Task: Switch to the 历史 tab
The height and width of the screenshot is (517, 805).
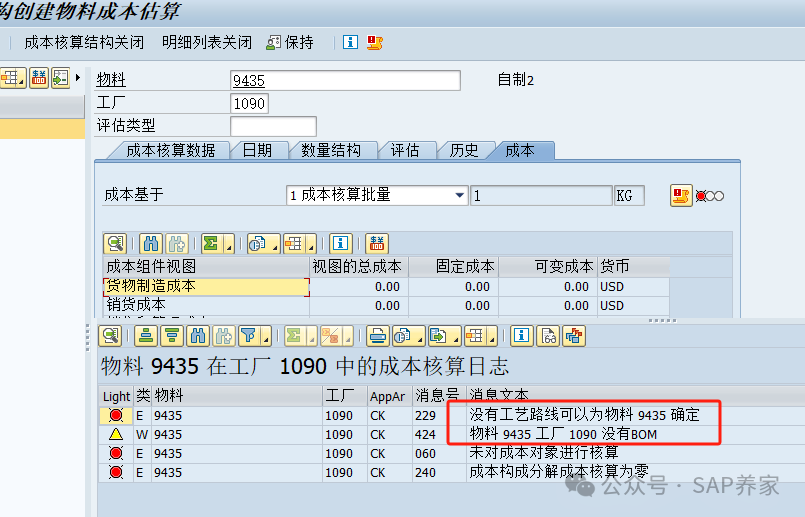Action: pyautogui.click(x=464, y=150)
